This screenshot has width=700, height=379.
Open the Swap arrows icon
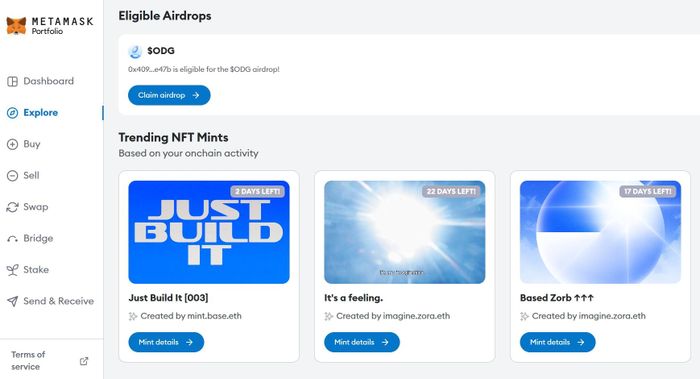12,207
